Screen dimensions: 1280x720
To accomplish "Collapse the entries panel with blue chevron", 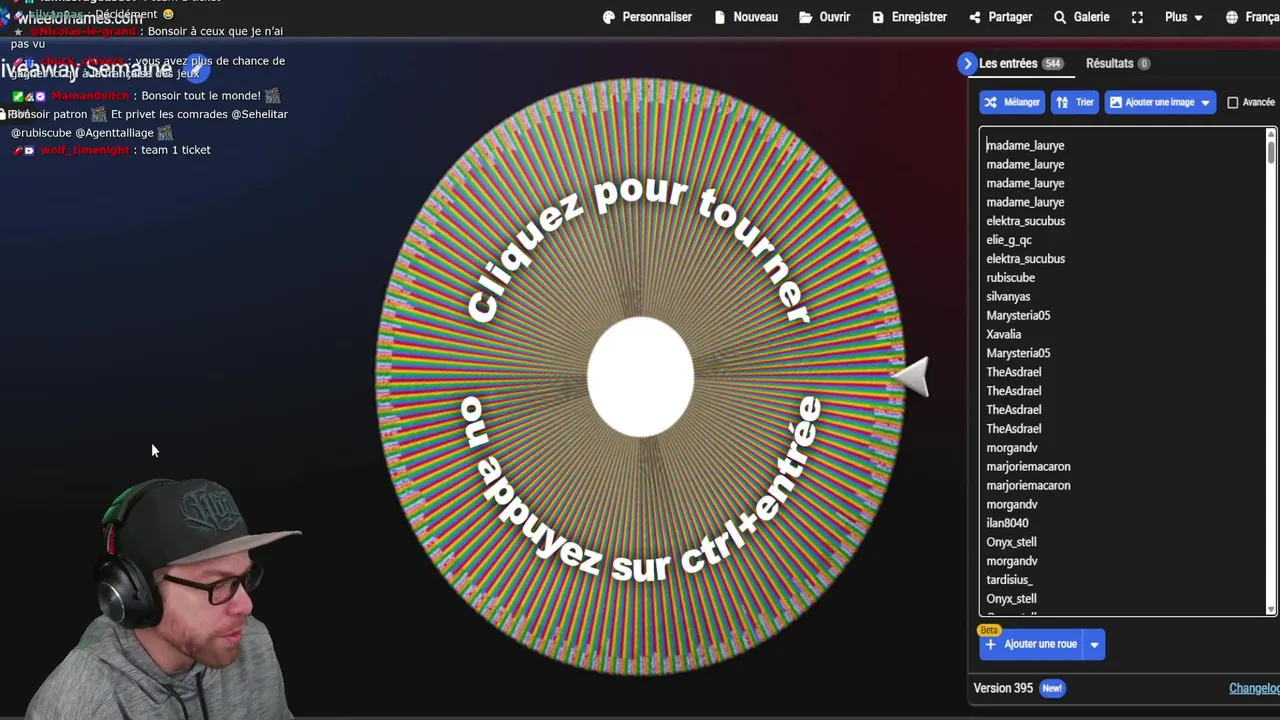I will (967, 63).
